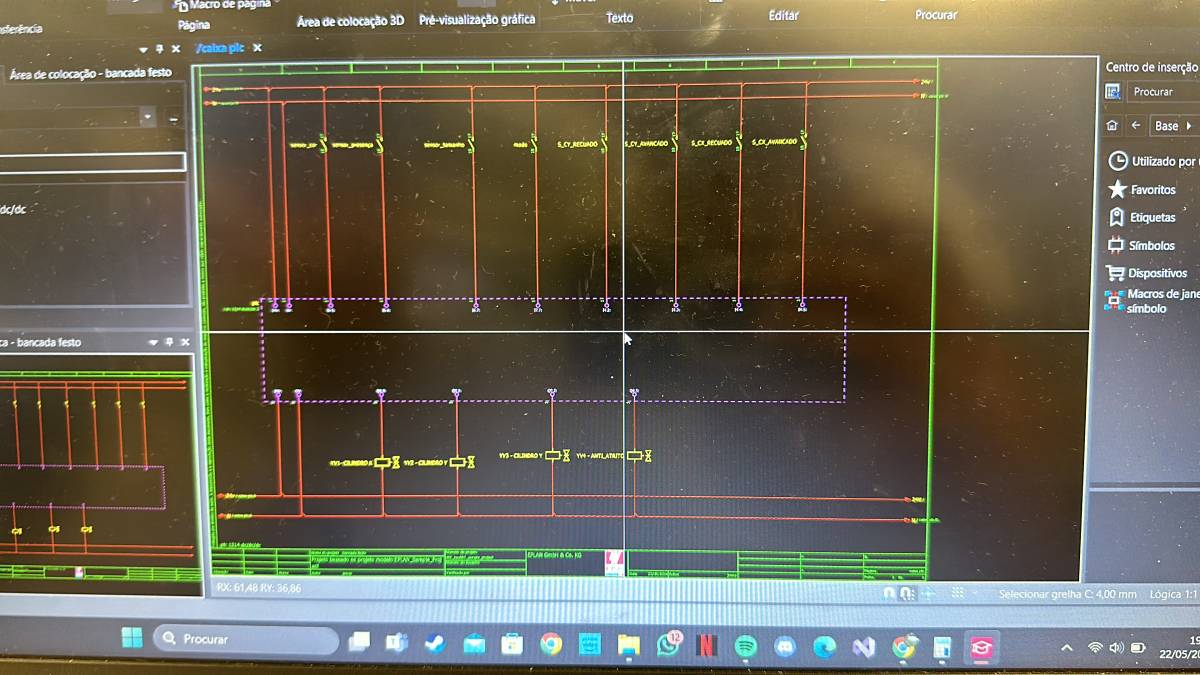The height and width of the screenshot is (675, 1200).
Task: Open Área de colocação 3D from ribbon
Action: tap(350, 20)
